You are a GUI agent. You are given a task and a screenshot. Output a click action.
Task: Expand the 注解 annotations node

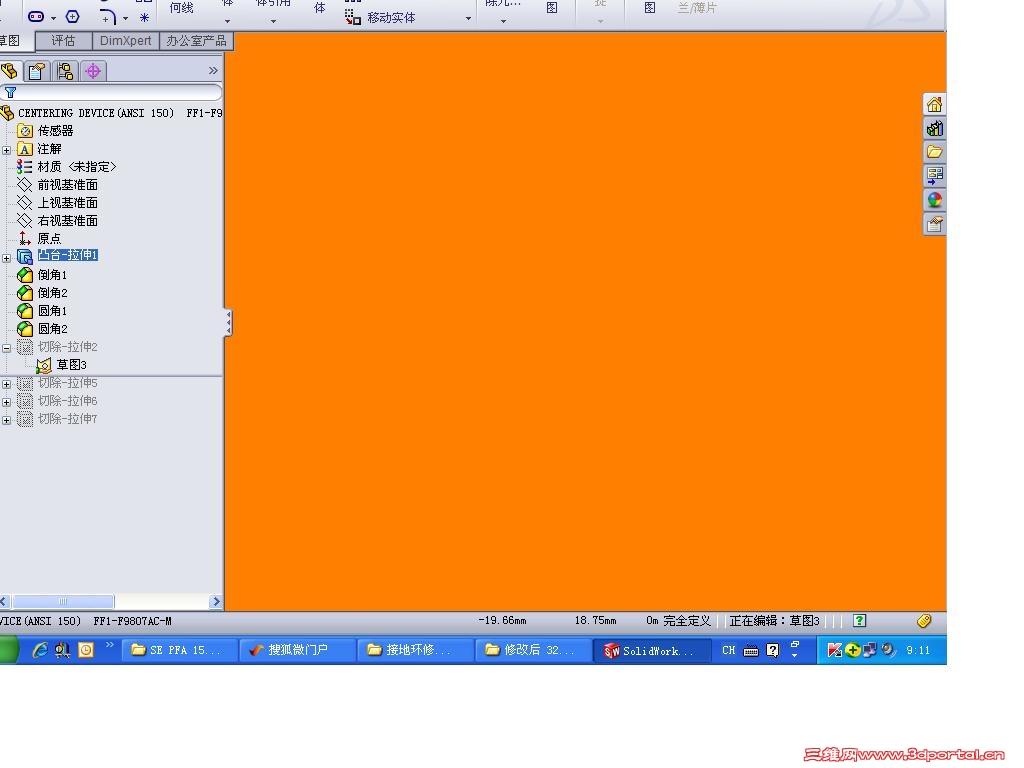tap(7, 150)
